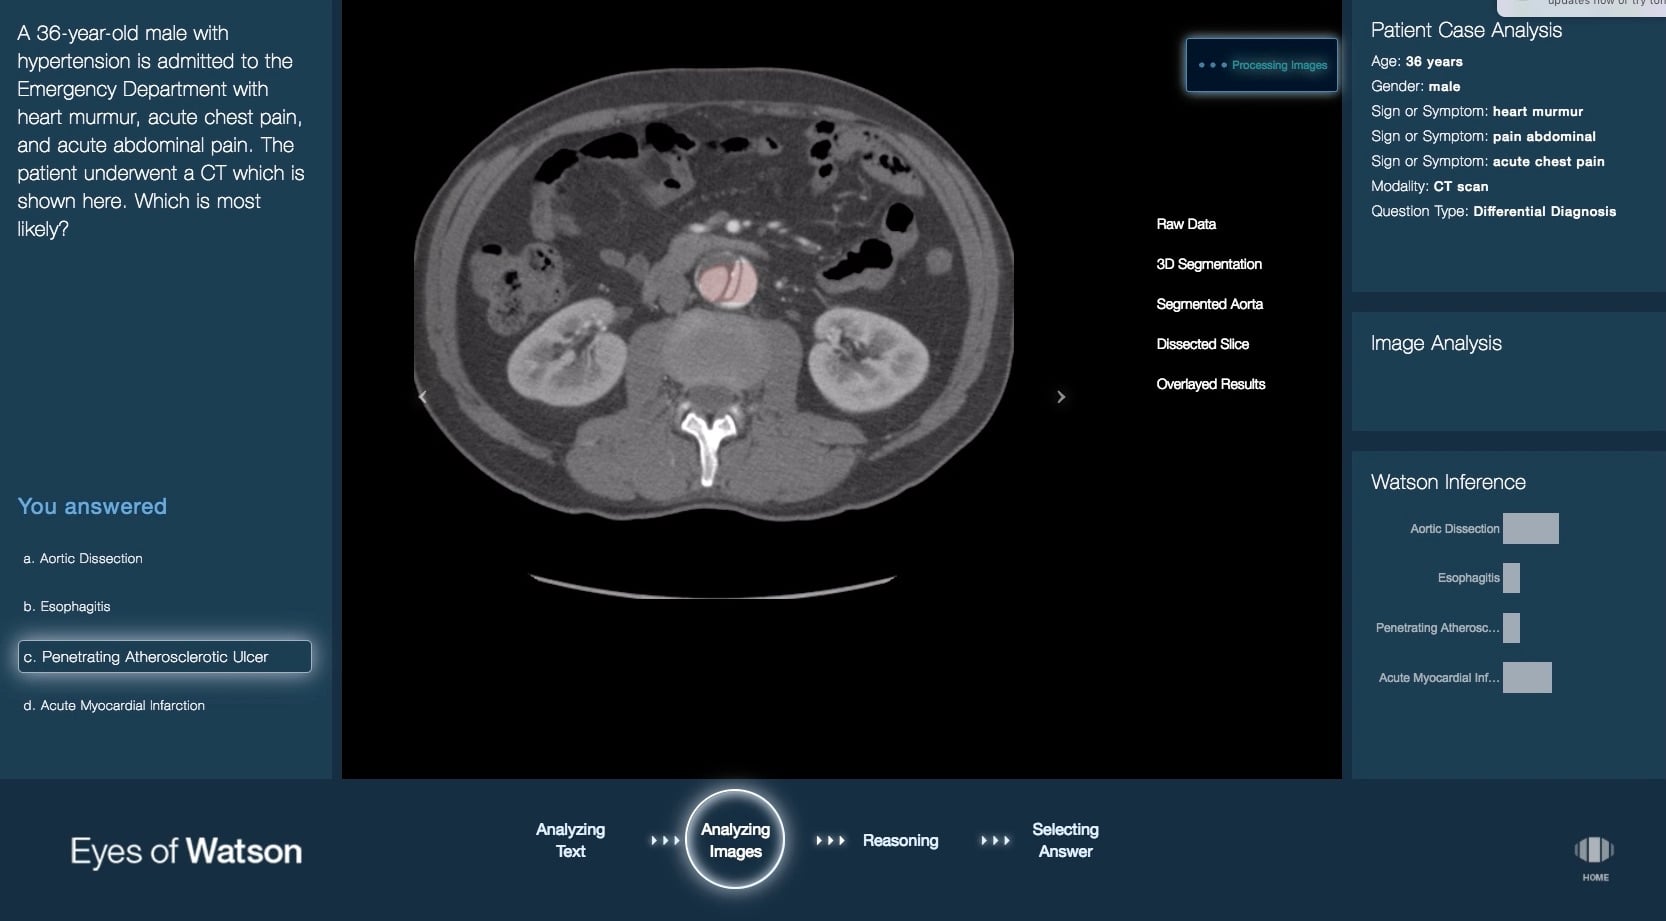Click the Analyzing Images stage circle
This screenshot has height=921, width=1666.
[735, 840]
